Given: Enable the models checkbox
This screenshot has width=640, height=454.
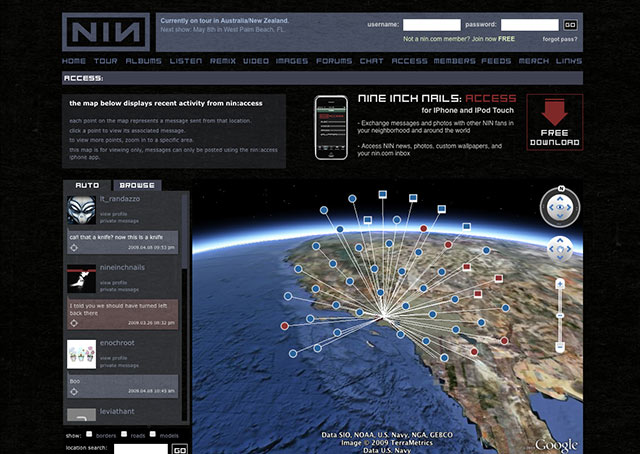Looking at the screenshot, I should click(153, 434).
